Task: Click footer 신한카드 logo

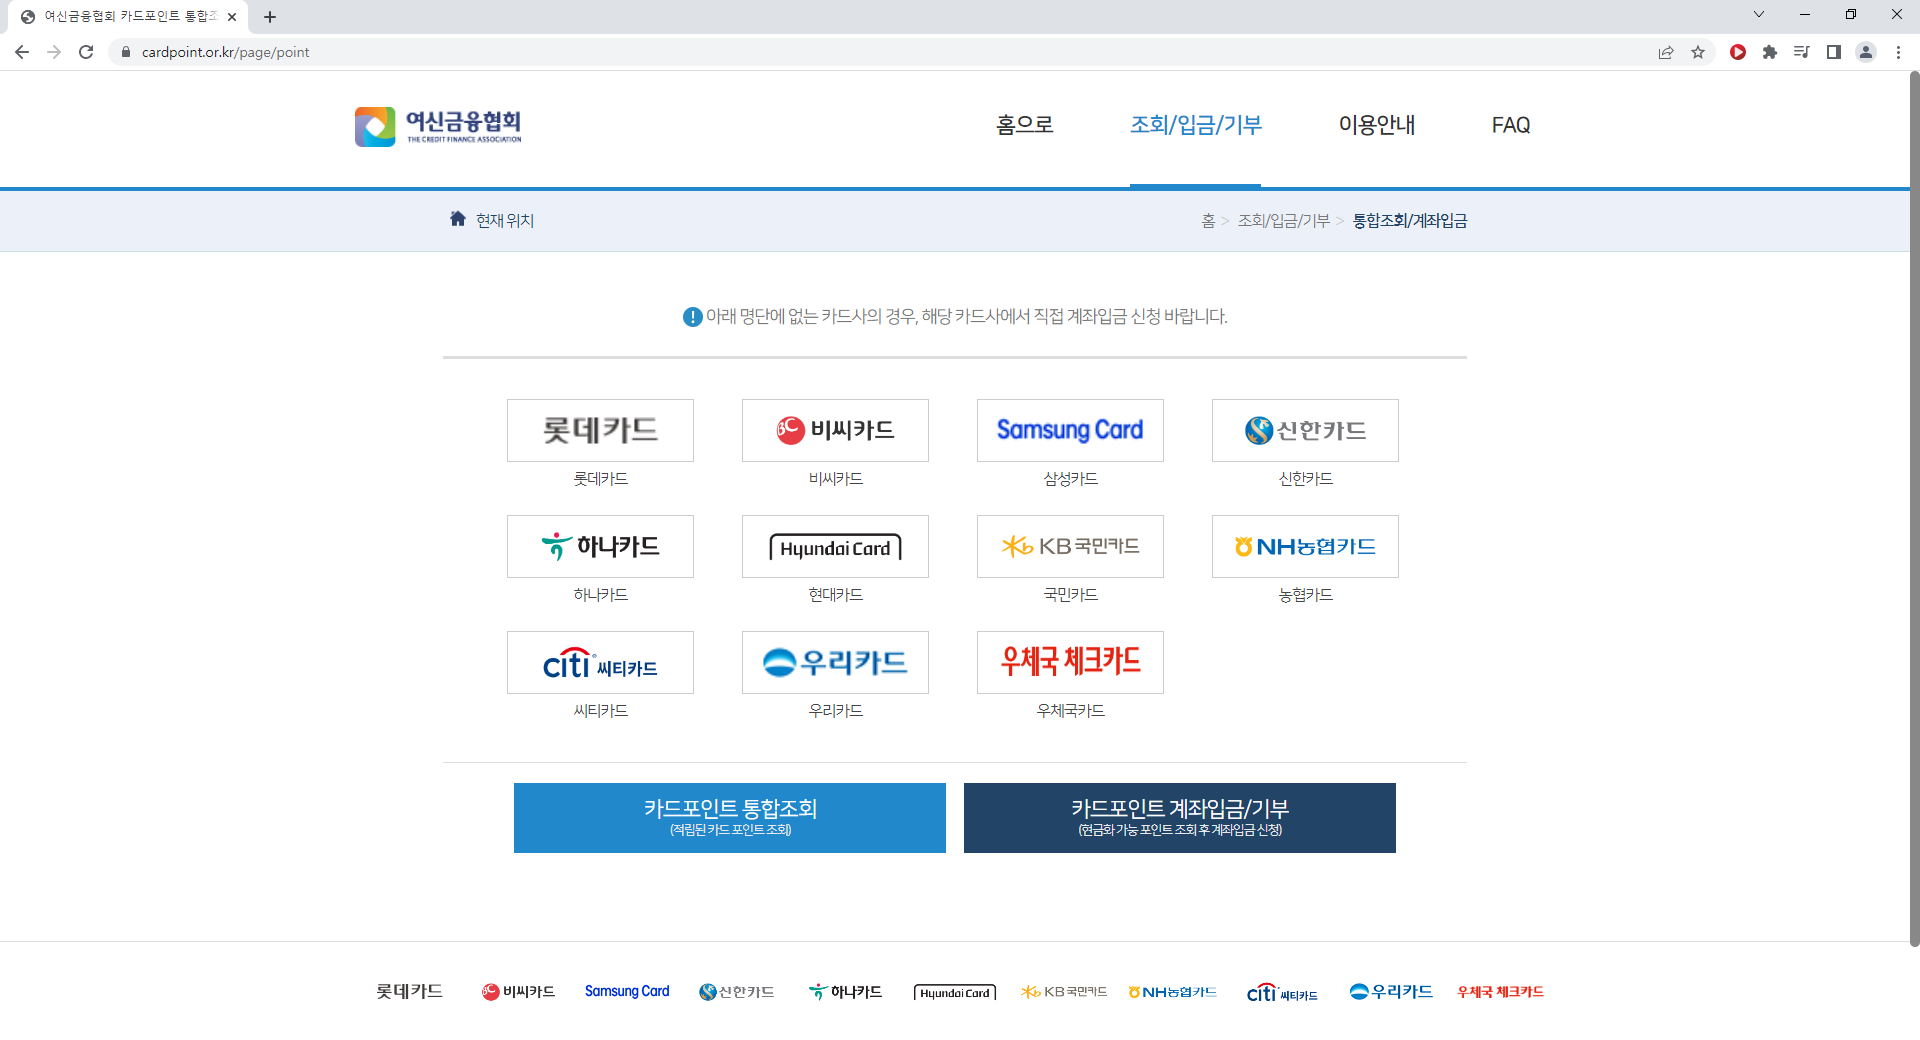Action: pos(737,991)
